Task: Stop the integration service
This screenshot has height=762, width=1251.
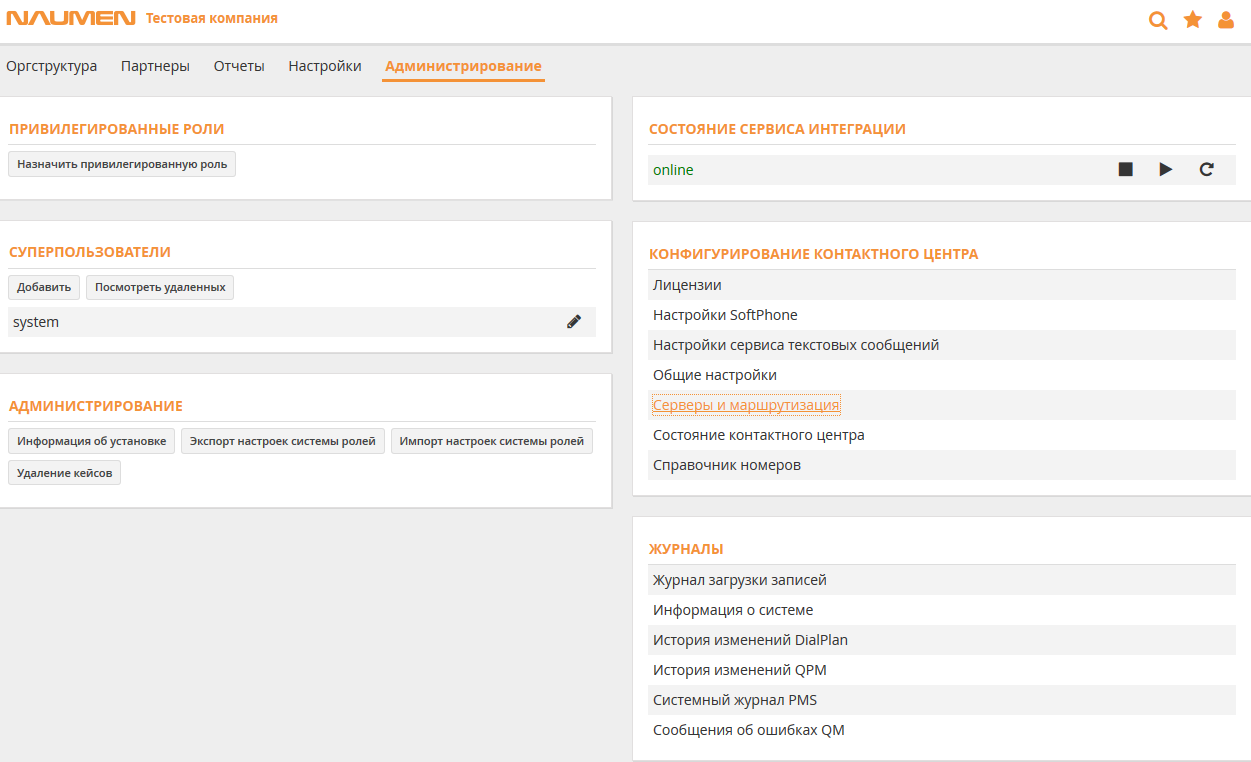Action: (x=1125, y=170)
